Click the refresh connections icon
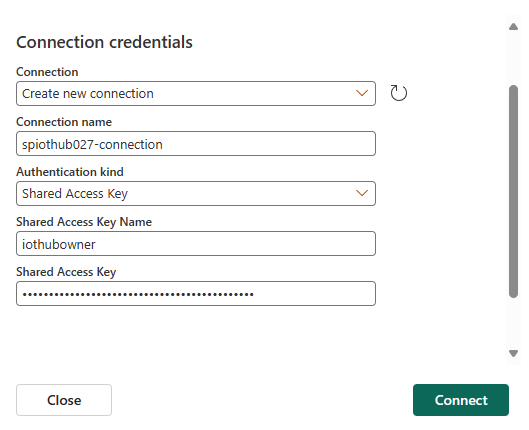 click(x=398, y=93)
